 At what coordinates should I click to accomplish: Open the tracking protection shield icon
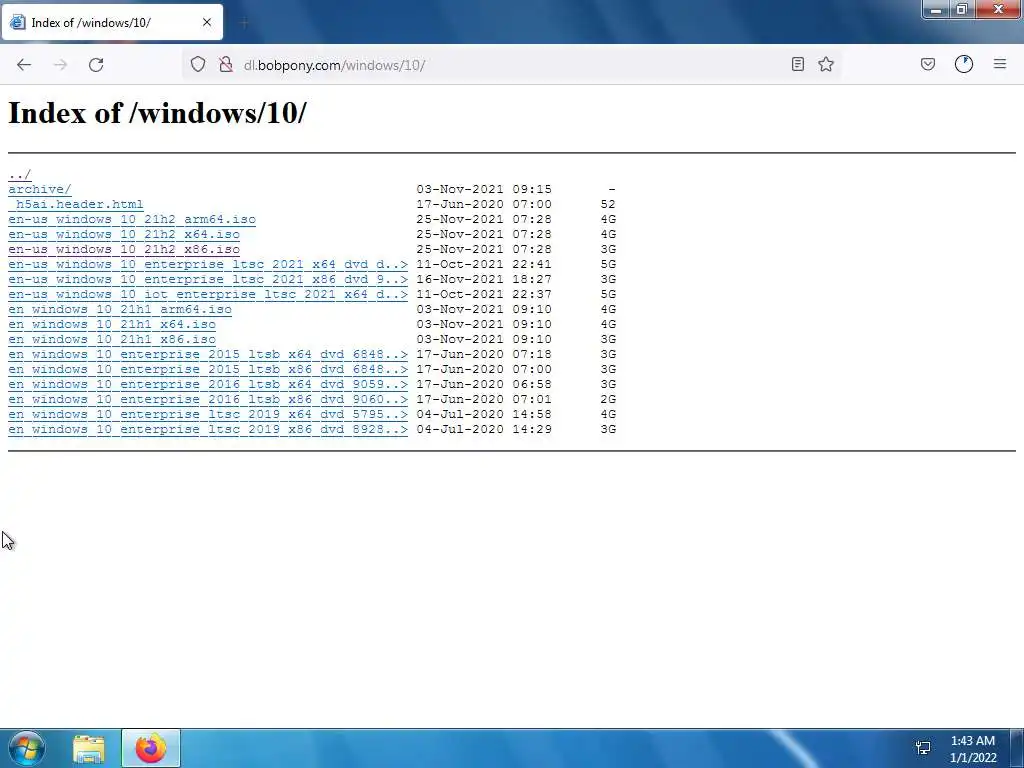pos(198,64)
